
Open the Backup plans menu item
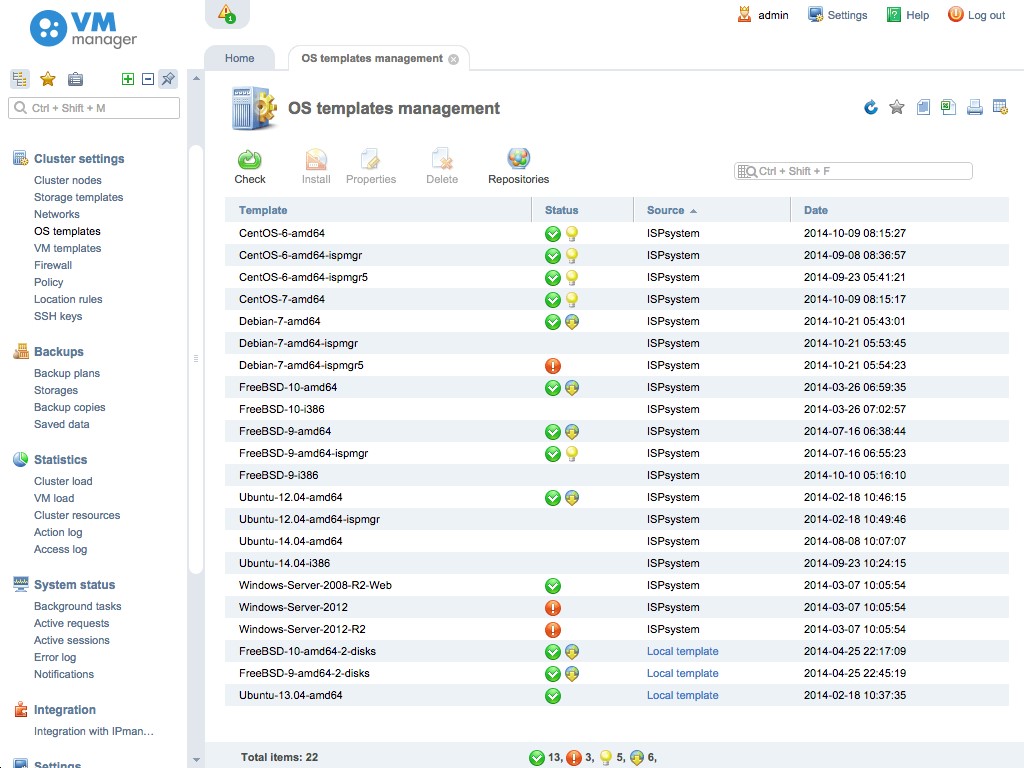tap(66, 373)
